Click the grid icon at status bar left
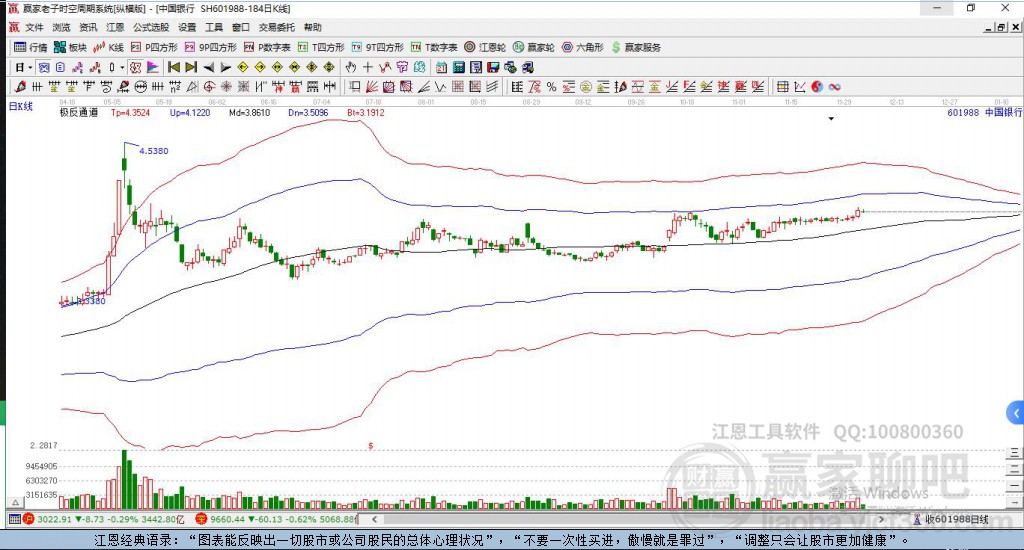Image resolution: width=1024 pixels, height=550 pixels. (x=14, y=519)
